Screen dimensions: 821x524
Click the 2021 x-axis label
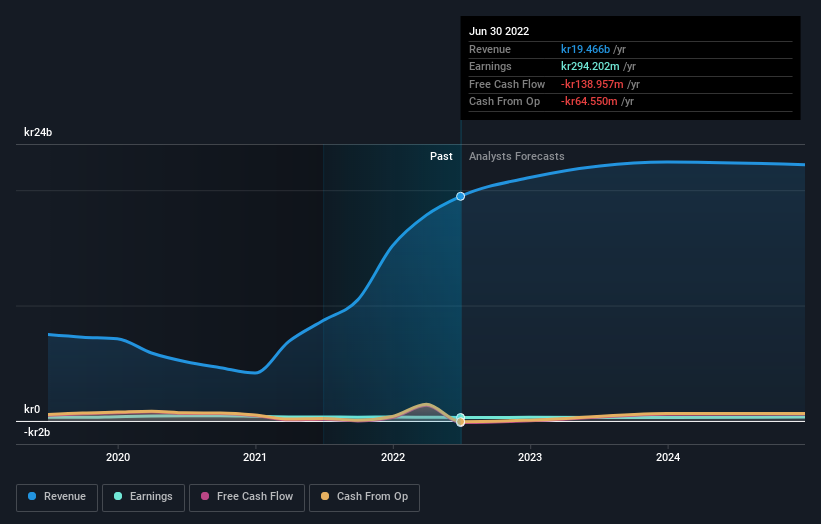click(255, 457)
